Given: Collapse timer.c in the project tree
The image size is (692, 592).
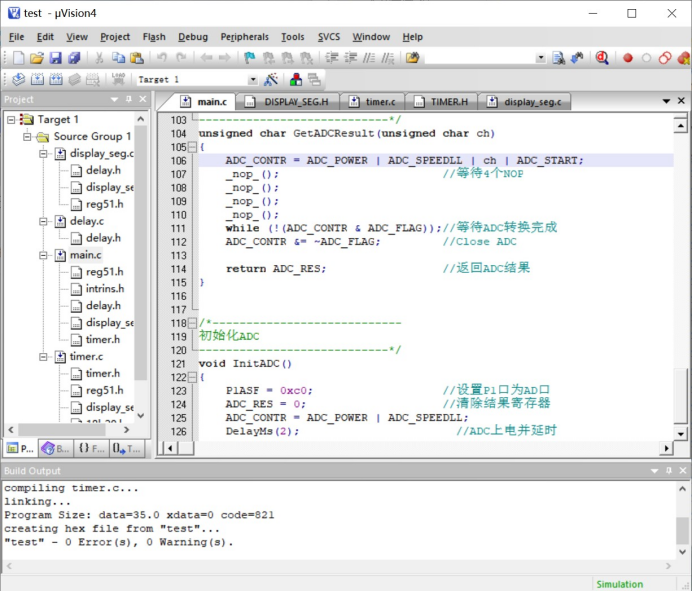Looking at the screenshot, I should click(x=43, y=357).
